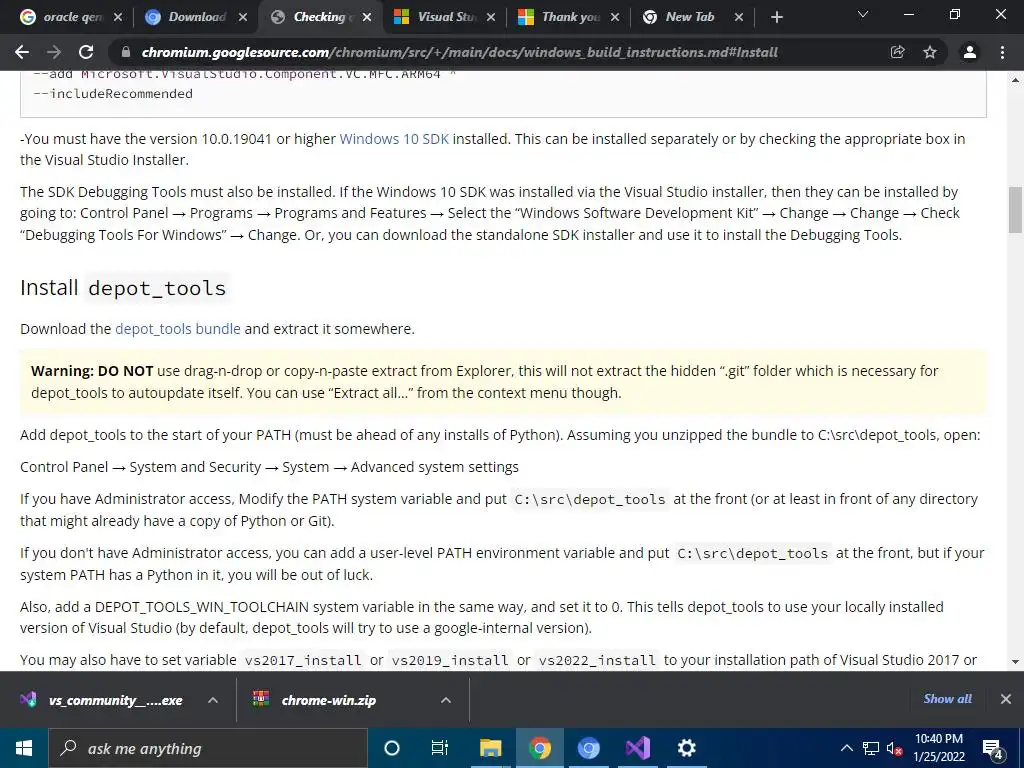Share this page icon
Screen dimensions: 1024x768
(x=897, y=52)
